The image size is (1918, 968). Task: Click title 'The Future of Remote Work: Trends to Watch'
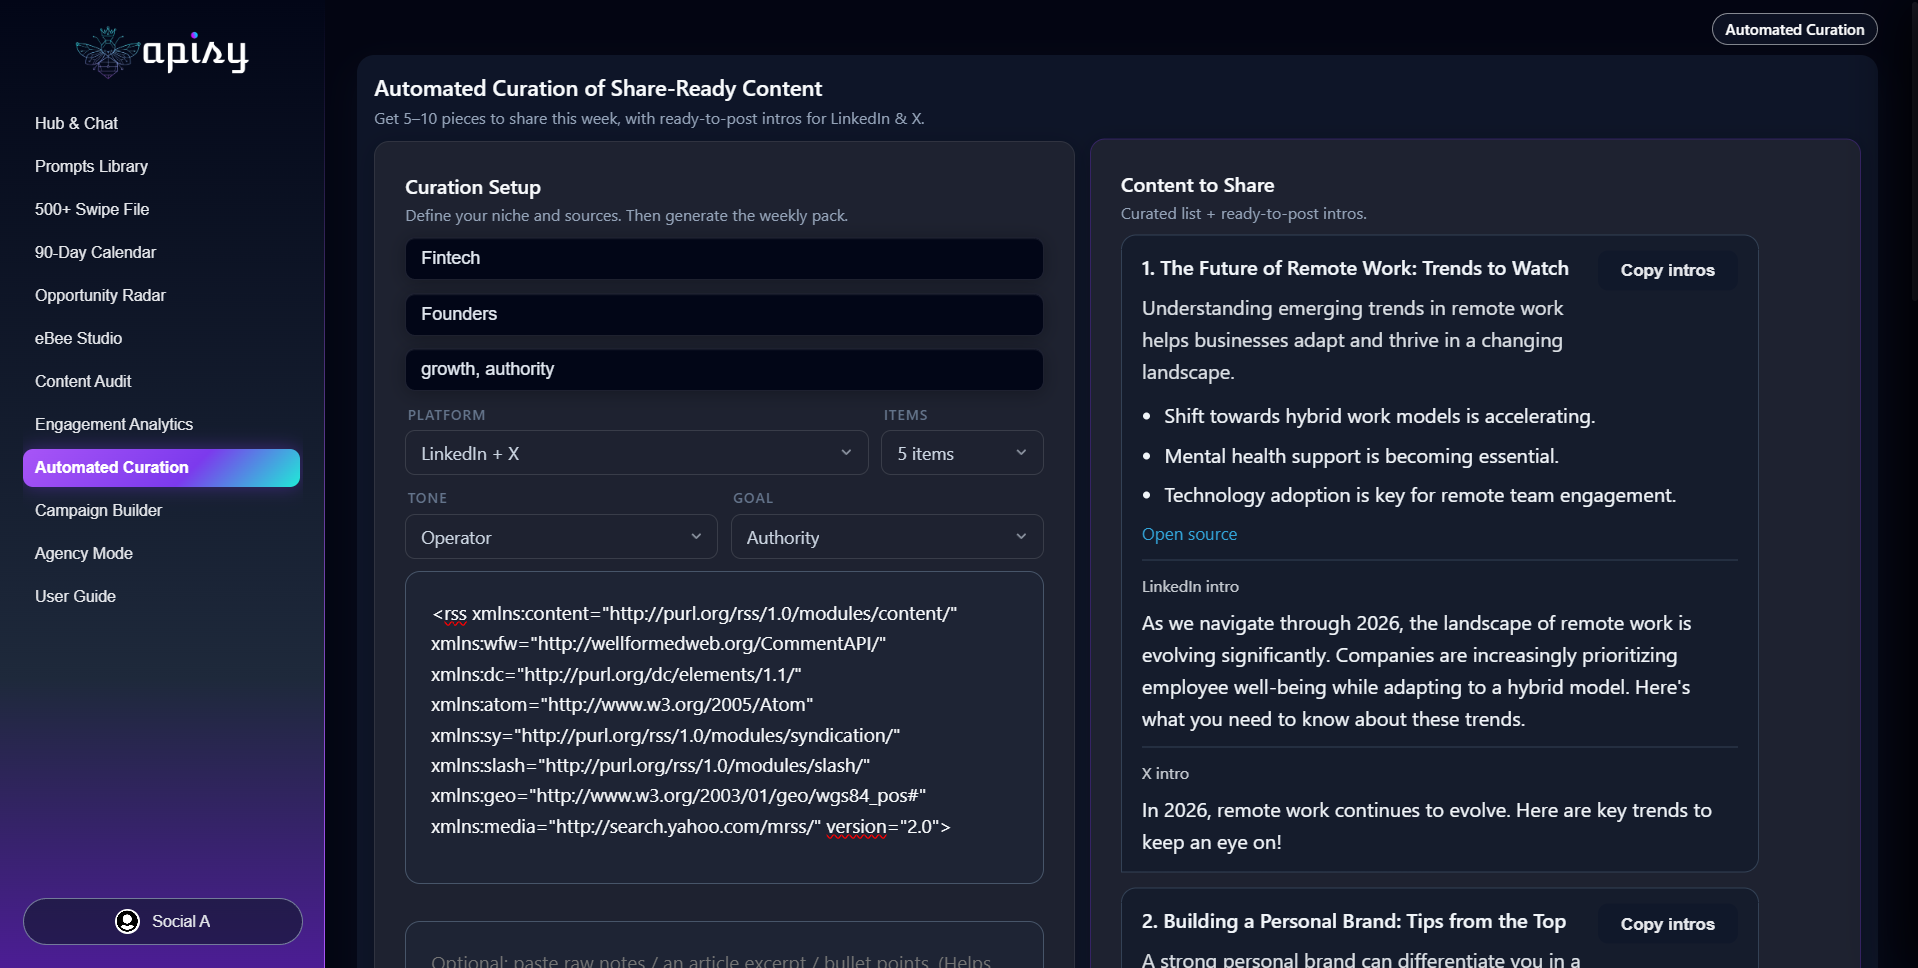(1355, 268)
